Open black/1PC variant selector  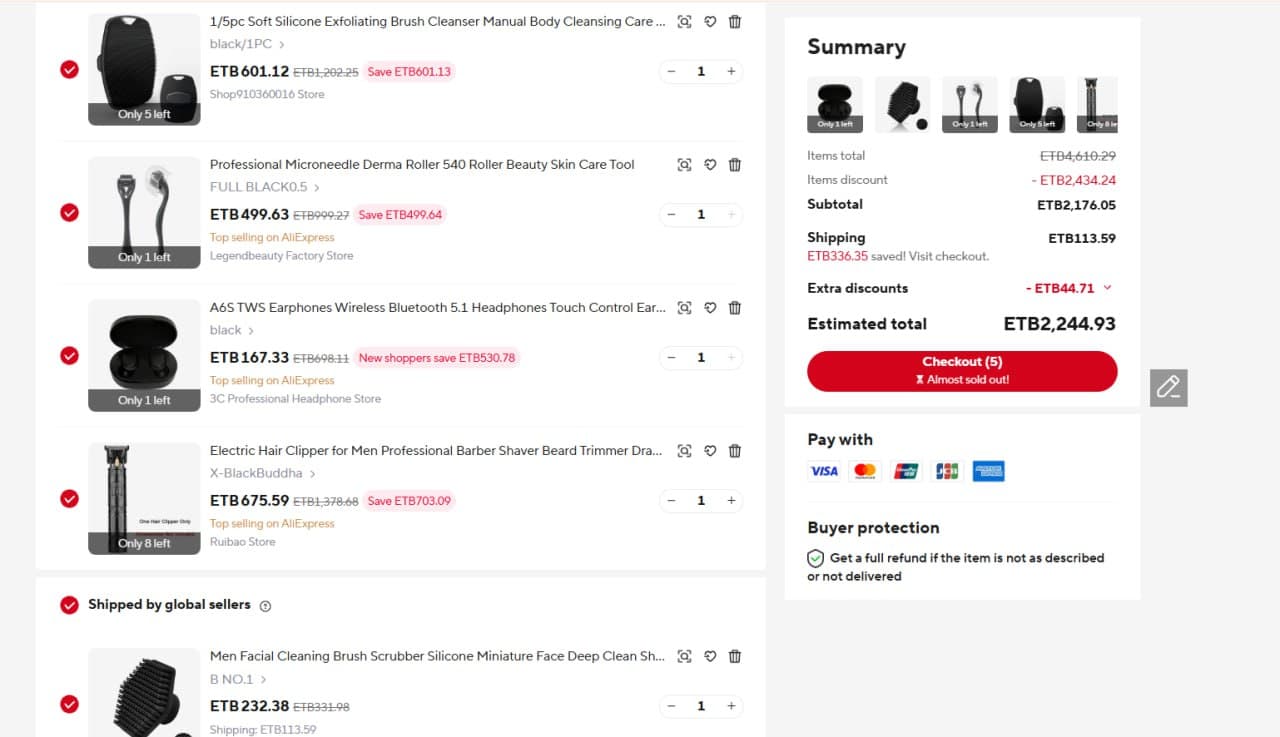(x=247, y=44)
